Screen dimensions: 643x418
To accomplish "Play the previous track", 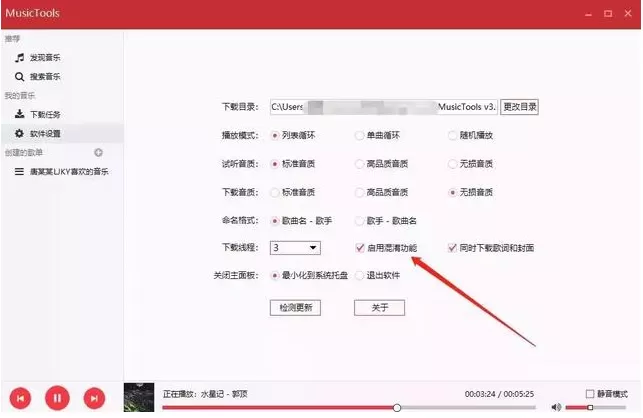I will [x=20, y=398].
